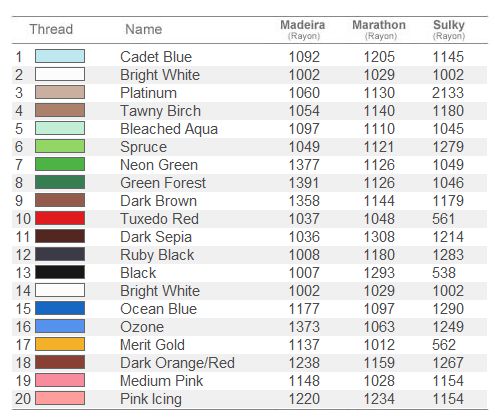Click the Ocean Blue swatch
500x420 pixels.
point(60,308)
